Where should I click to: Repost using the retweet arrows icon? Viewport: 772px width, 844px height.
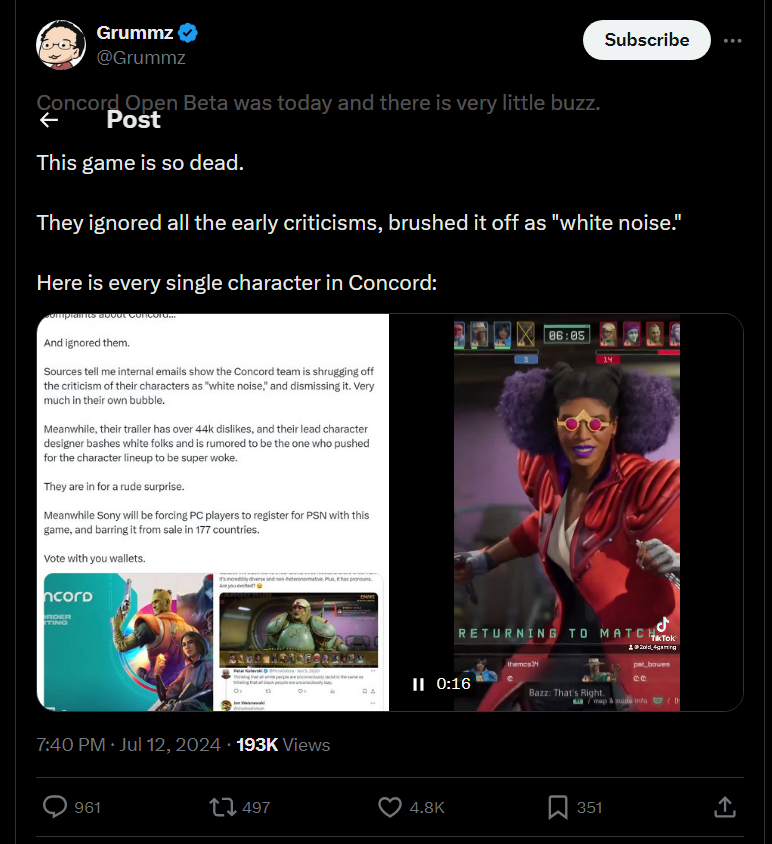point(222,807)
